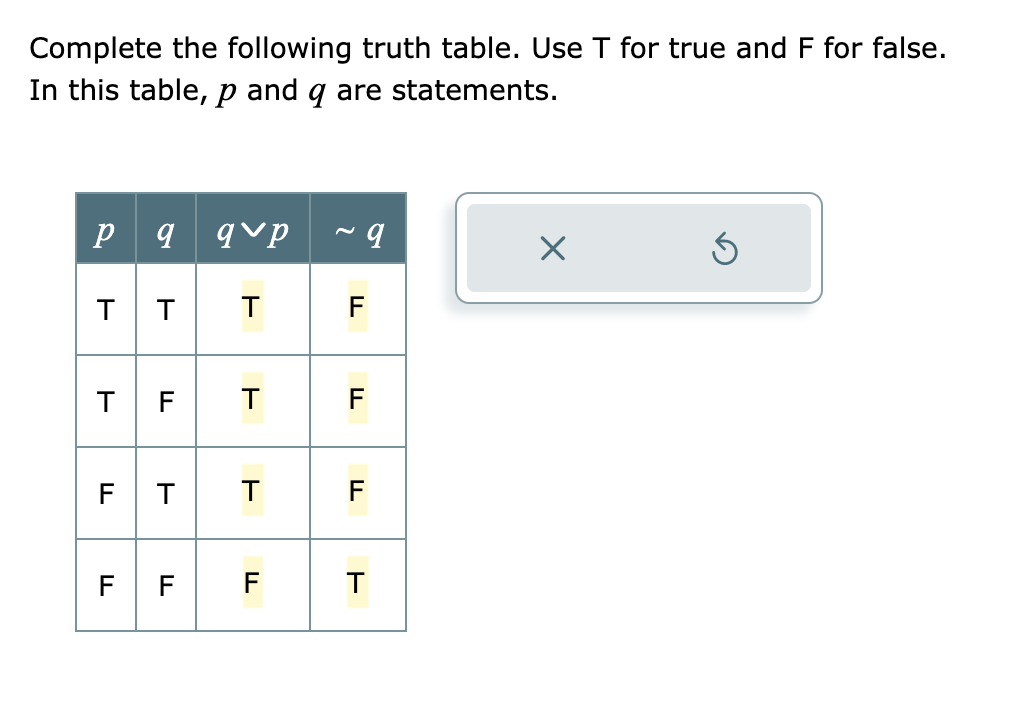Select the highlighted F in row one ~q column

click(x=355, y=308)
